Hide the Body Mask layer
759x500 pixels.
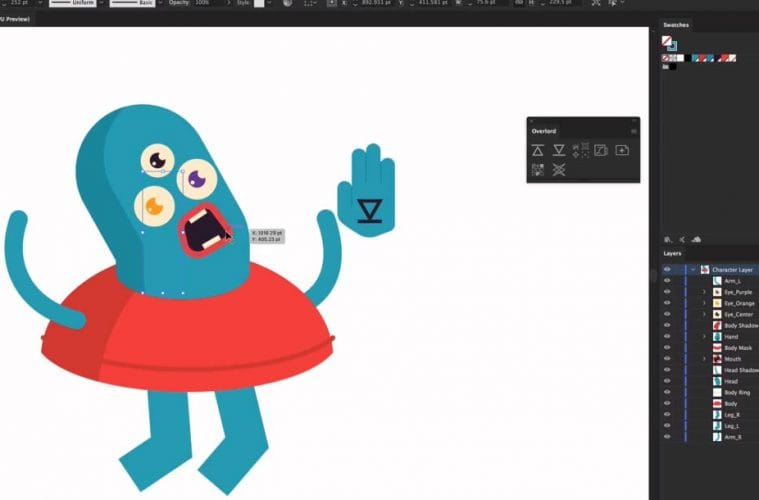[667, 347]
